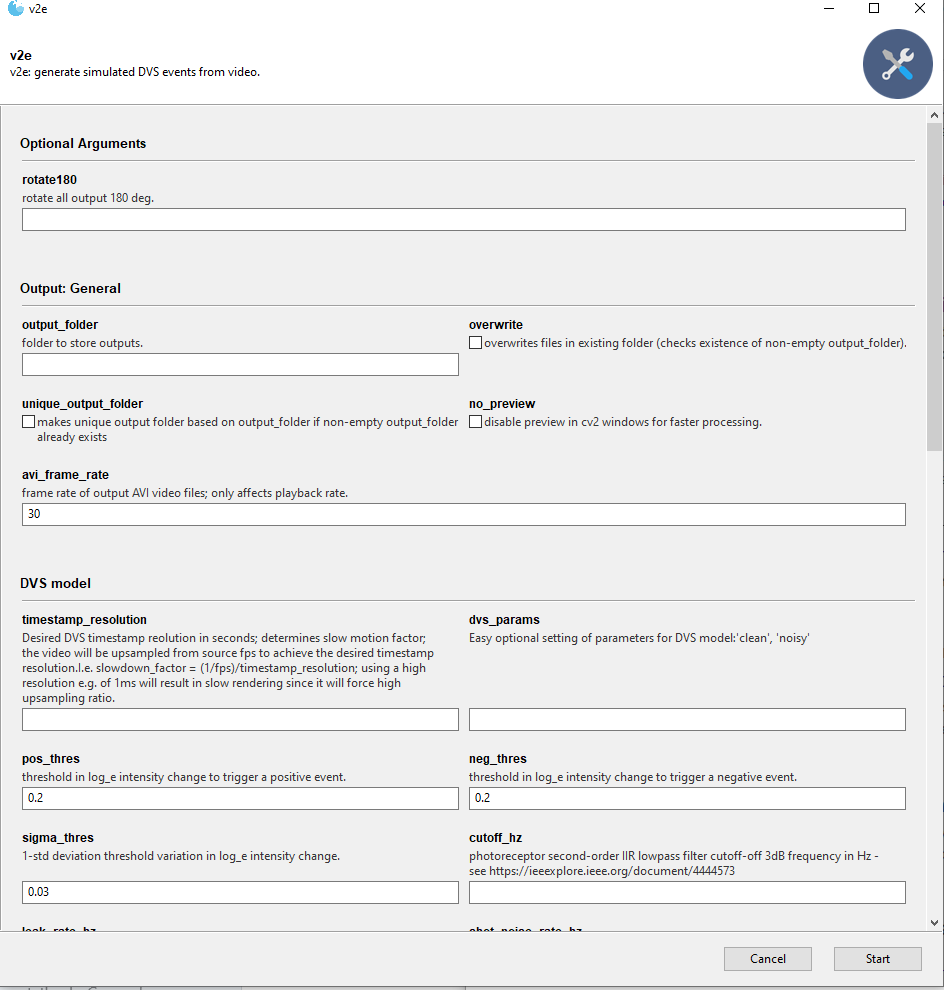Close the v2e window
The width and height of the screenshot is (944, 990).
(920, 8)
